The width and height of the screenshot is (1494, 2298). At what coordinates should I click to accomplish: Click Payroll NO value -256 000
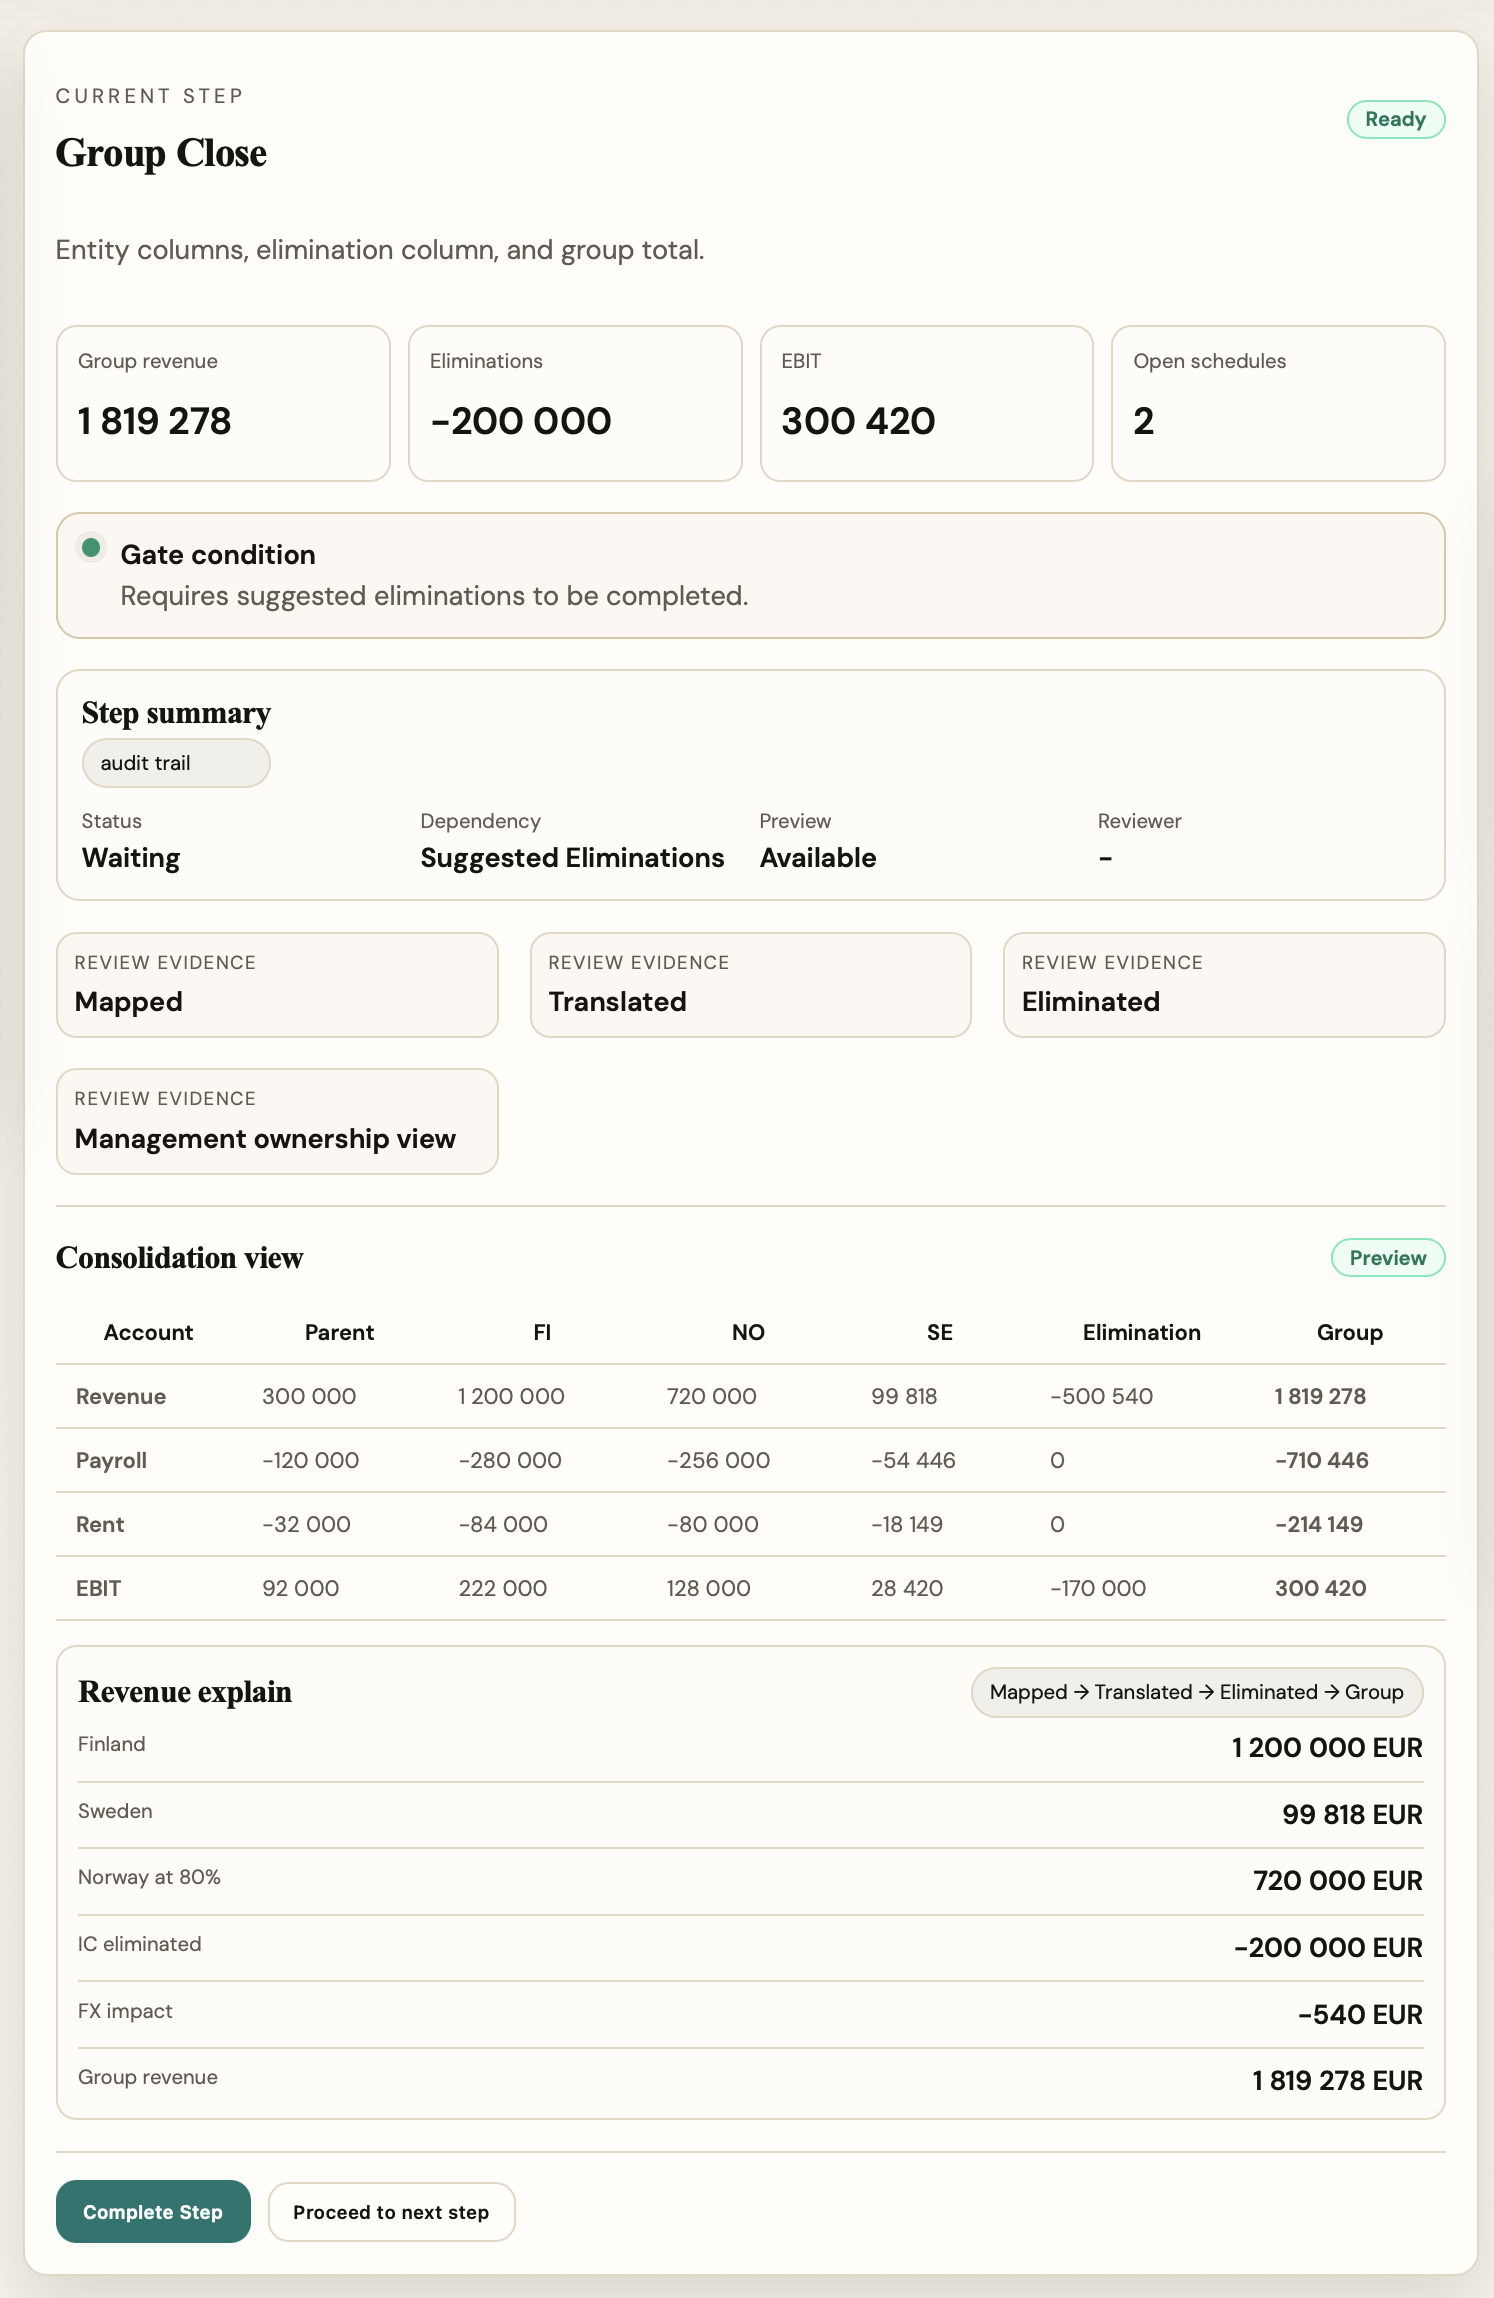coord(718,1460)
